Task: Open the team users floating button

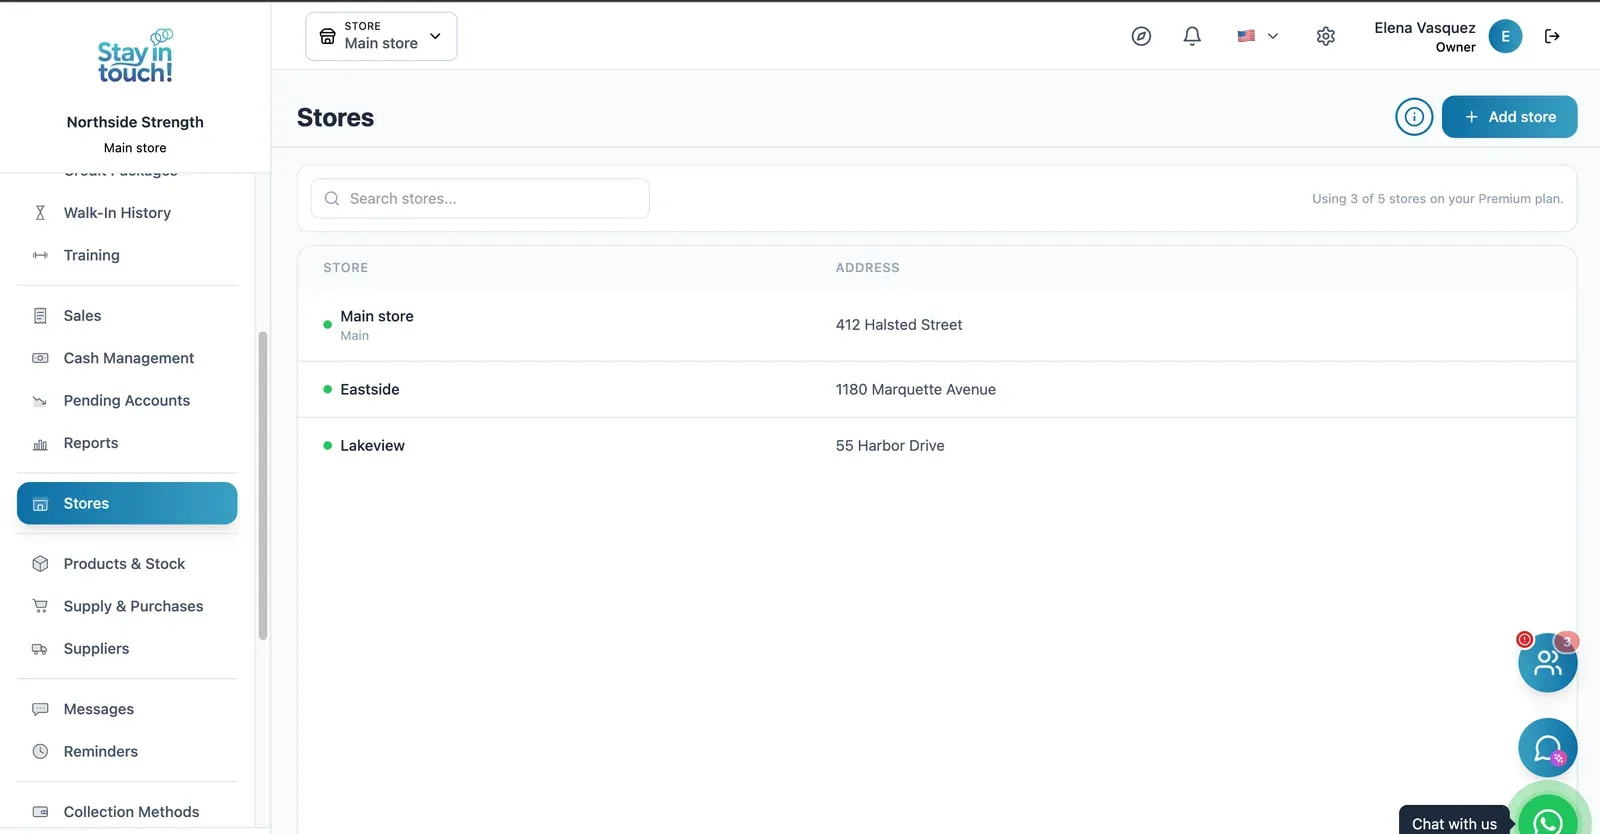Action: pyautogui.click(x=1548, y=662)
